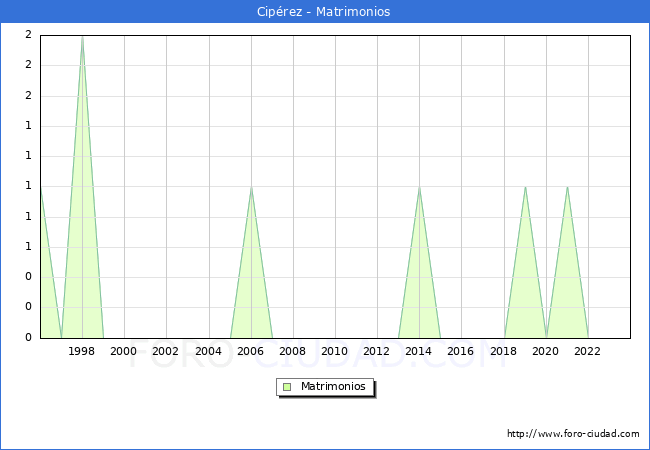Click the 2000 x-axis label
This screenshot has width=650, height=450.
point(123,351)
